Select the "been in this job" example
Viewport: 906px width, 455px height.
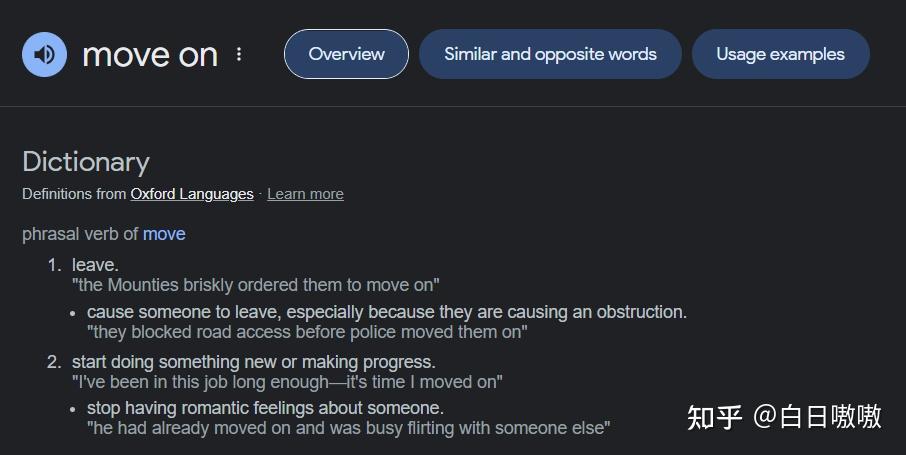pyautogui.click(x=287, y=382)
